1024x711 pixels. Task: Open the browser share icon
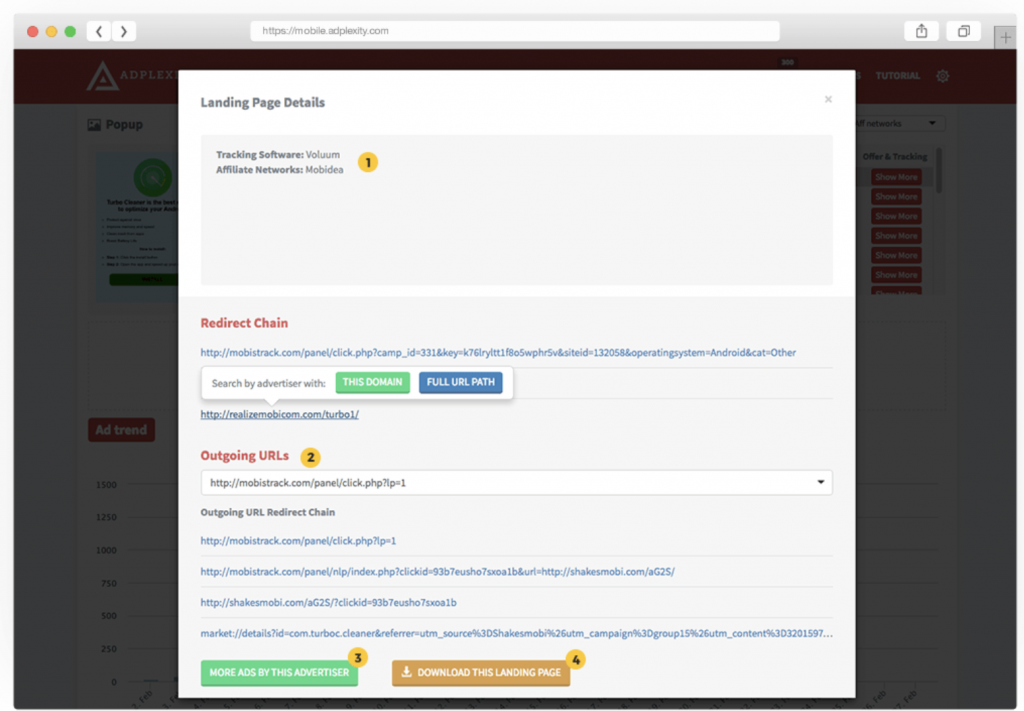(x=921, y=31)
